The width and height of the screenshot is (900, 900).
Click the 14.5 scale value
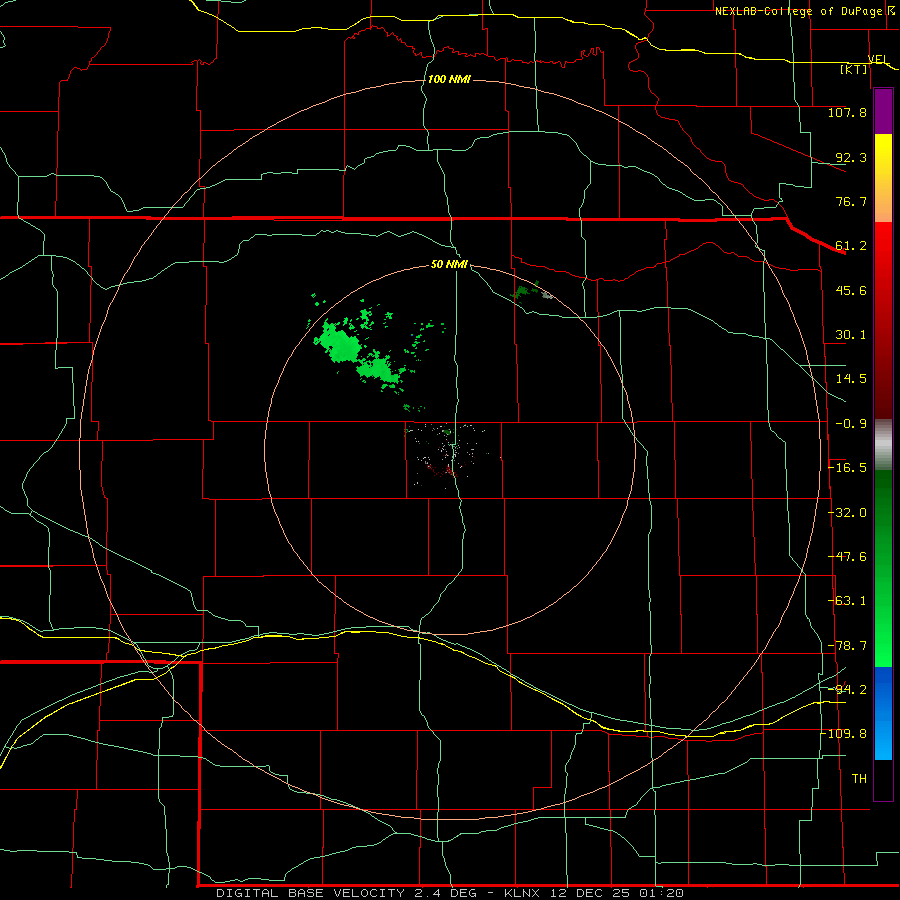tap(851, 379)
